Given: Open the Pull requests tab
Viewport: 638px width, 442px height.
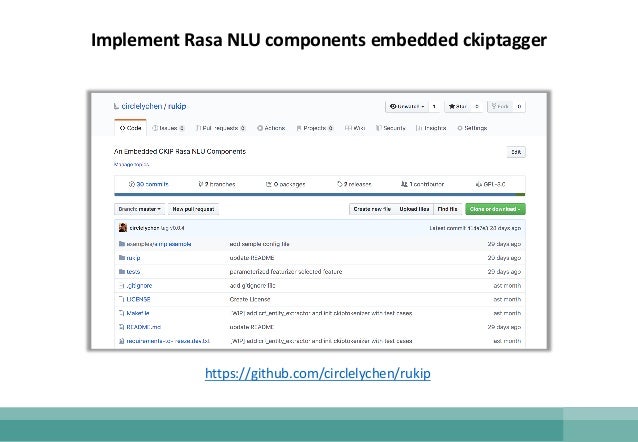Looking at the screenshot, I should click(x=221, y=128).
